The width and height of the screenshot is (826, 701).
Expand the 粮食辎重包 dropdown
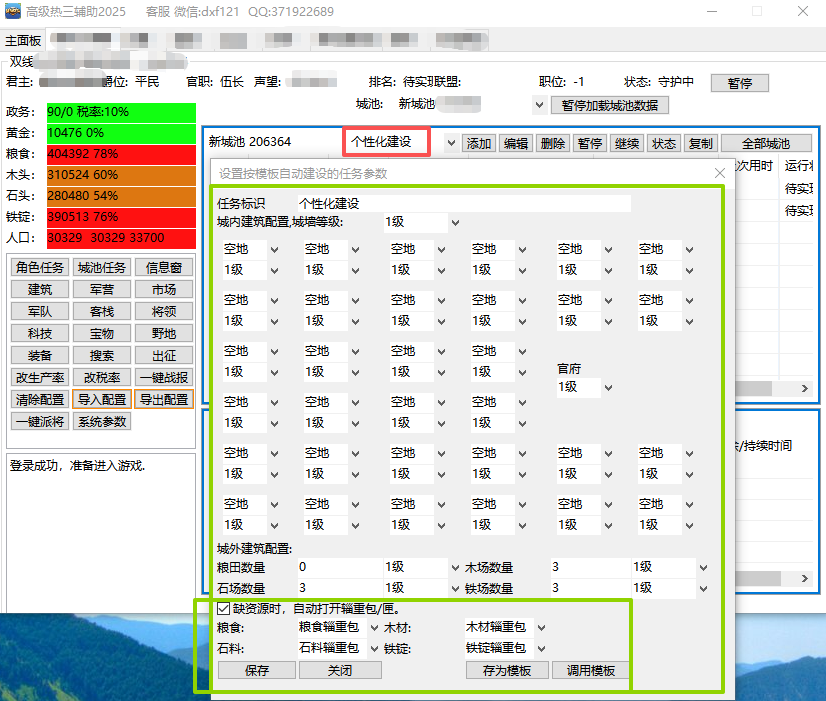tap(371, 628)
